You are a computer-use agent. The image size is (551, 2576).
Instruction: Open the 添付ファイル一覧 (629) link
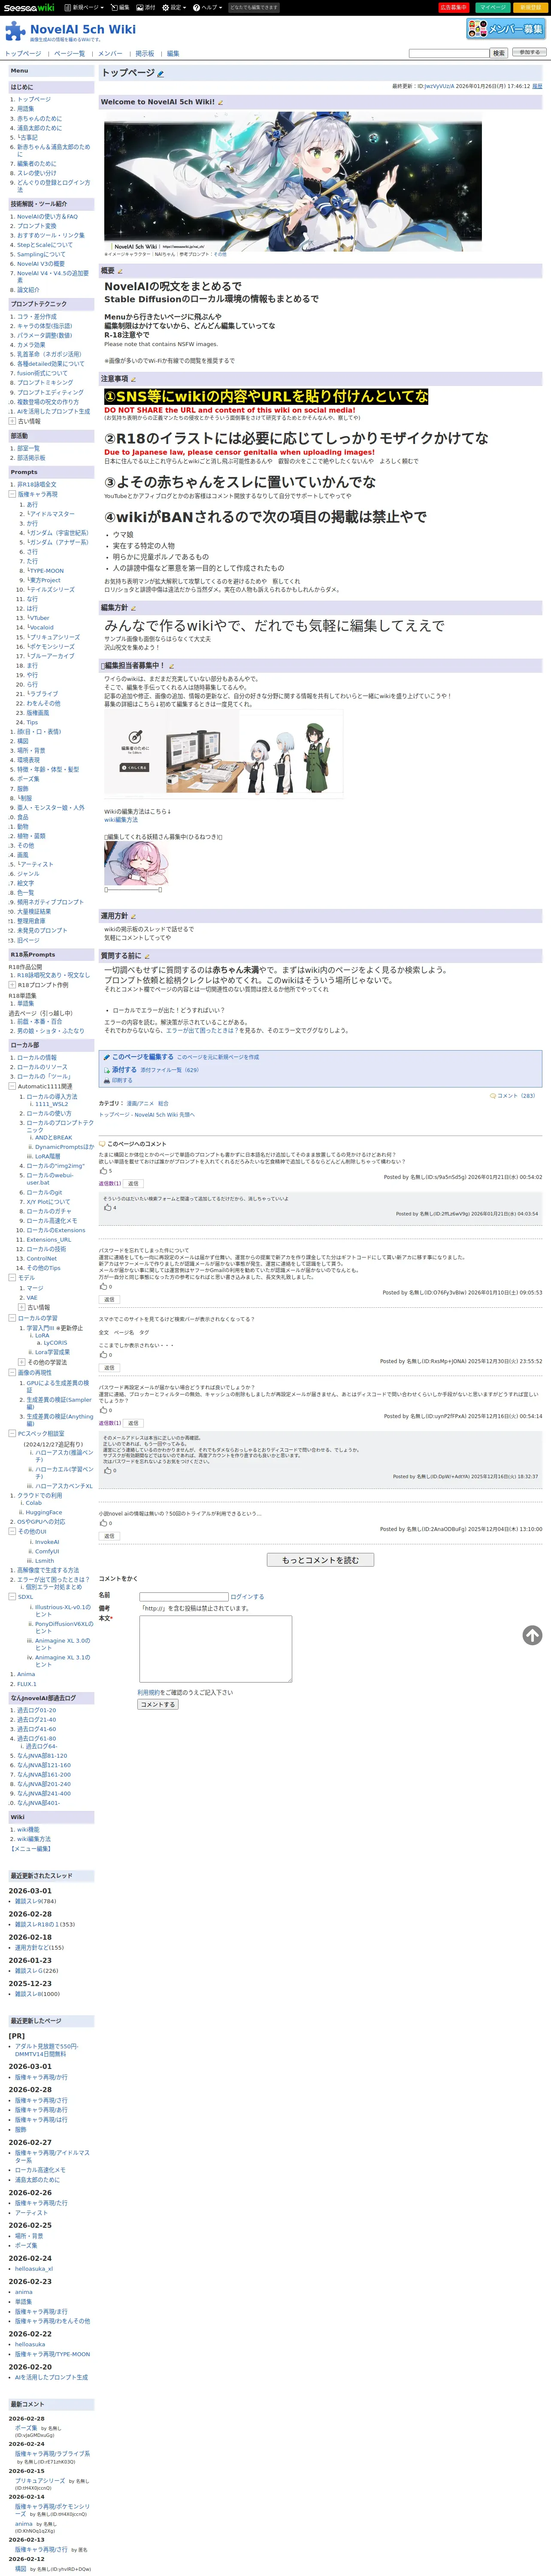tap(169, 1070)
